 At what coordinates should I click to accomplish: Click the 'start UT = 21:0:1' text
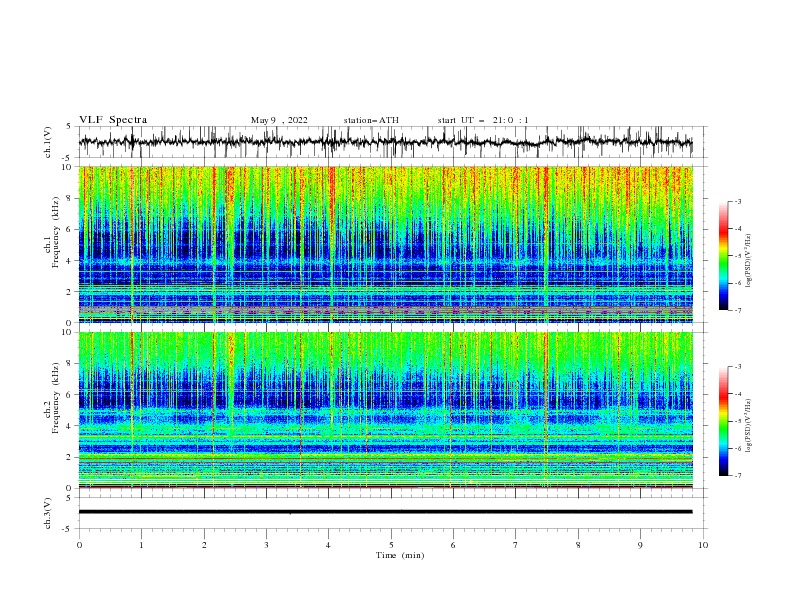click(x=483, y=120)
